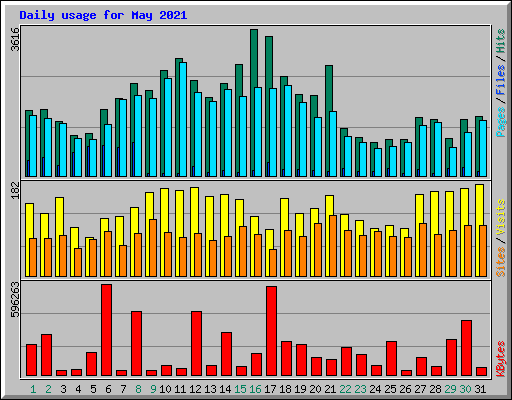The width and height of the screenshot is (512, 400).
Task: Click the red KBytes bar for day 6
Action: pyautogui.click(x=107, y=330)
